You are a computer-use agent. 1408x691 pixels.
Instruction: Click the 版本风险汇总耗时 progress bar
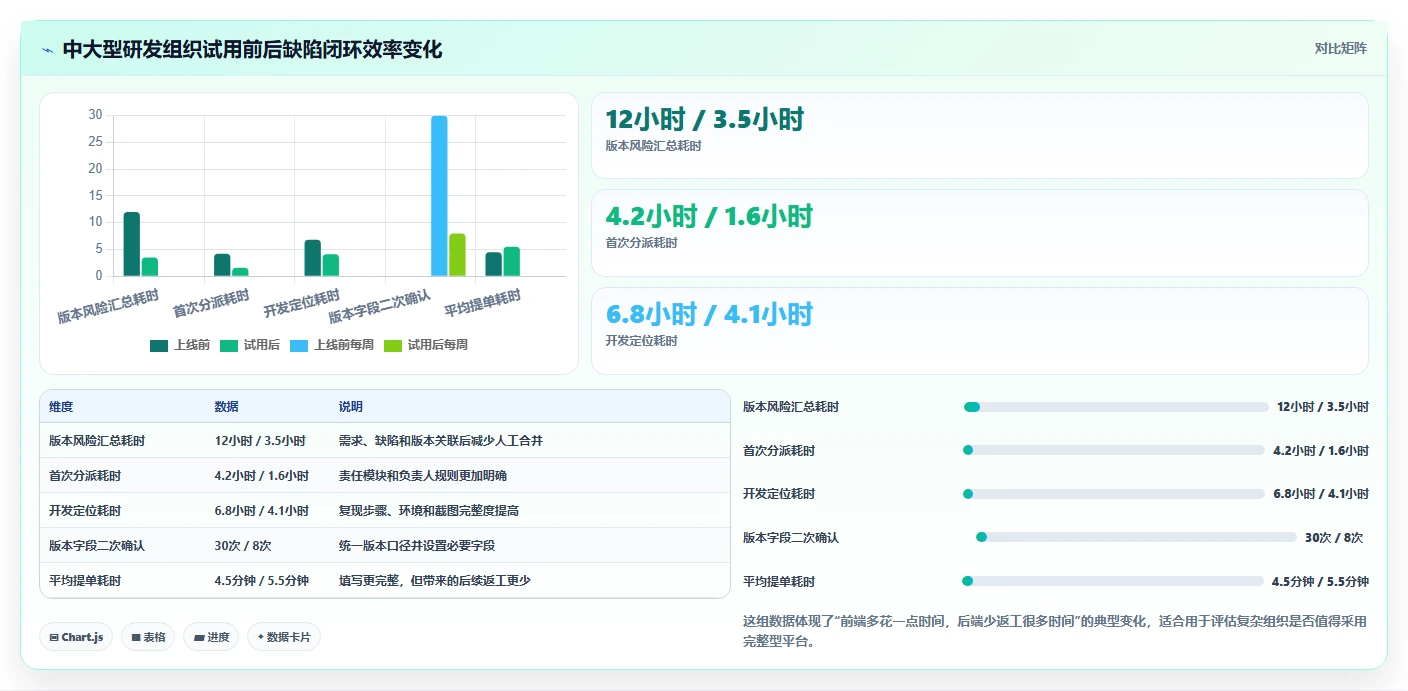point(1115,407)
